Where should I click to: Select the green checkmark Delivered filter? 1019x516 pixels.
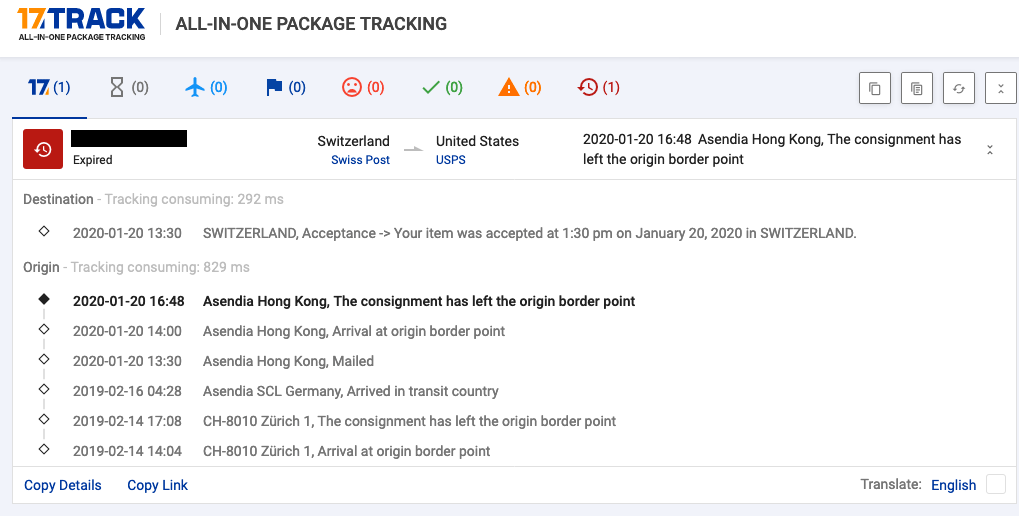click(441, 88)
